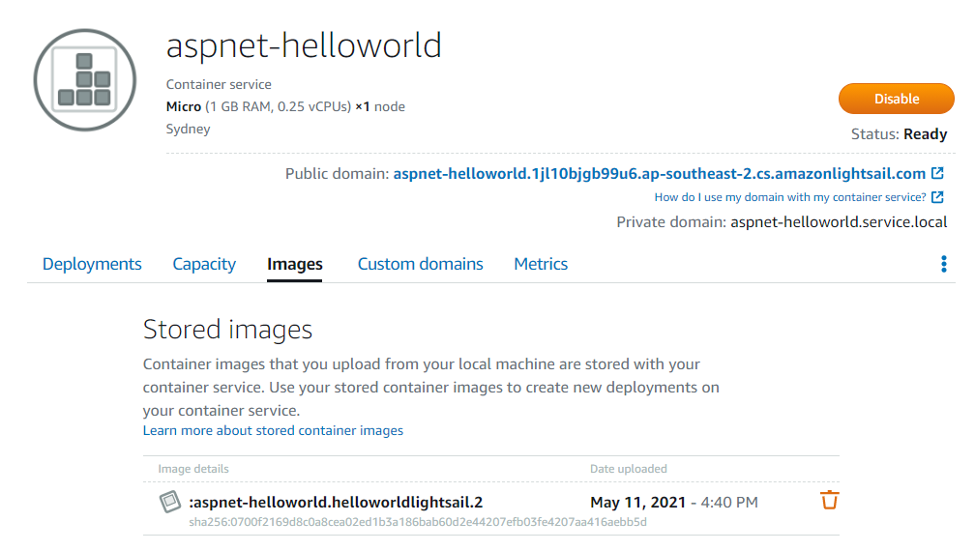Click the container image icon in the image row
The height and width of the screenshot is (552, 977).
point(169,502)
